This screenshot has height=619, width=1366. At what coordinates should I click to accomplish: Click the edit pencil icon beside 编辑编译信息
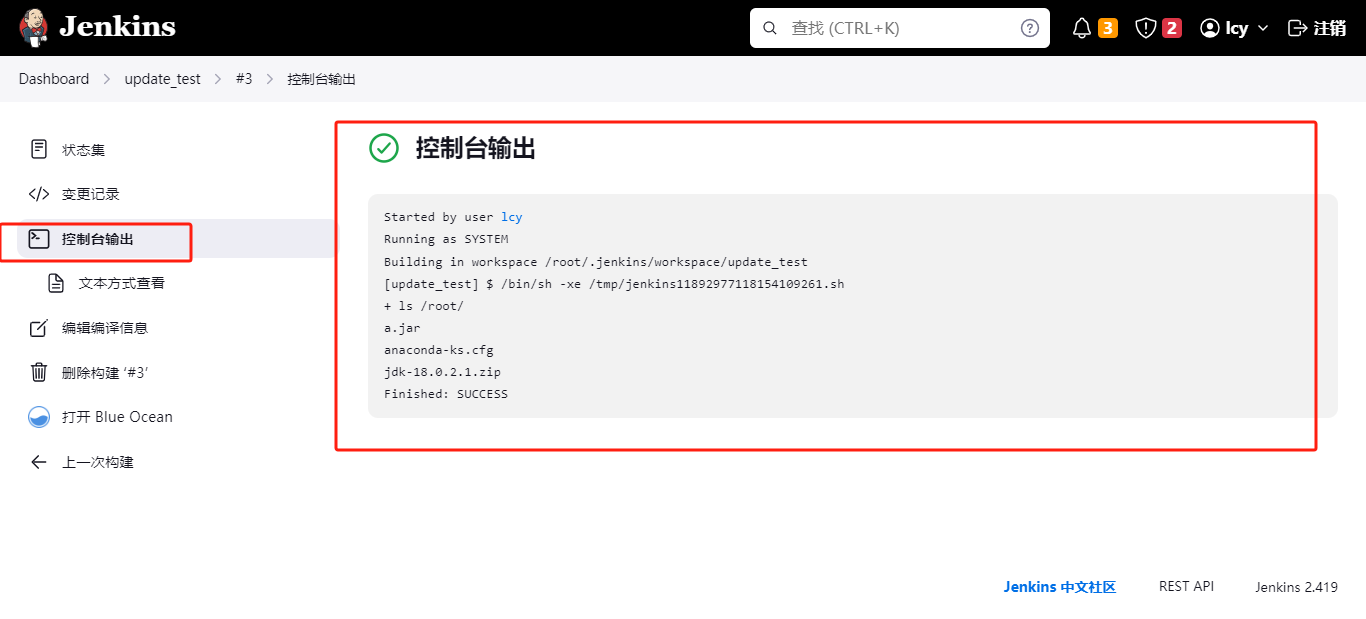(x=39, y=328)
